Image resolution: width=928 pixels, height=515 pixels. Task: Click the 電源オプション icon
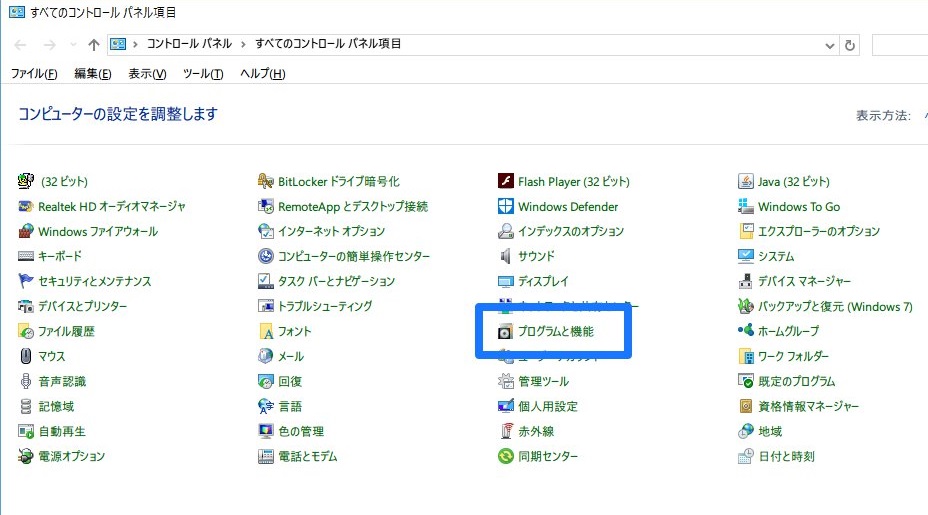25,456
